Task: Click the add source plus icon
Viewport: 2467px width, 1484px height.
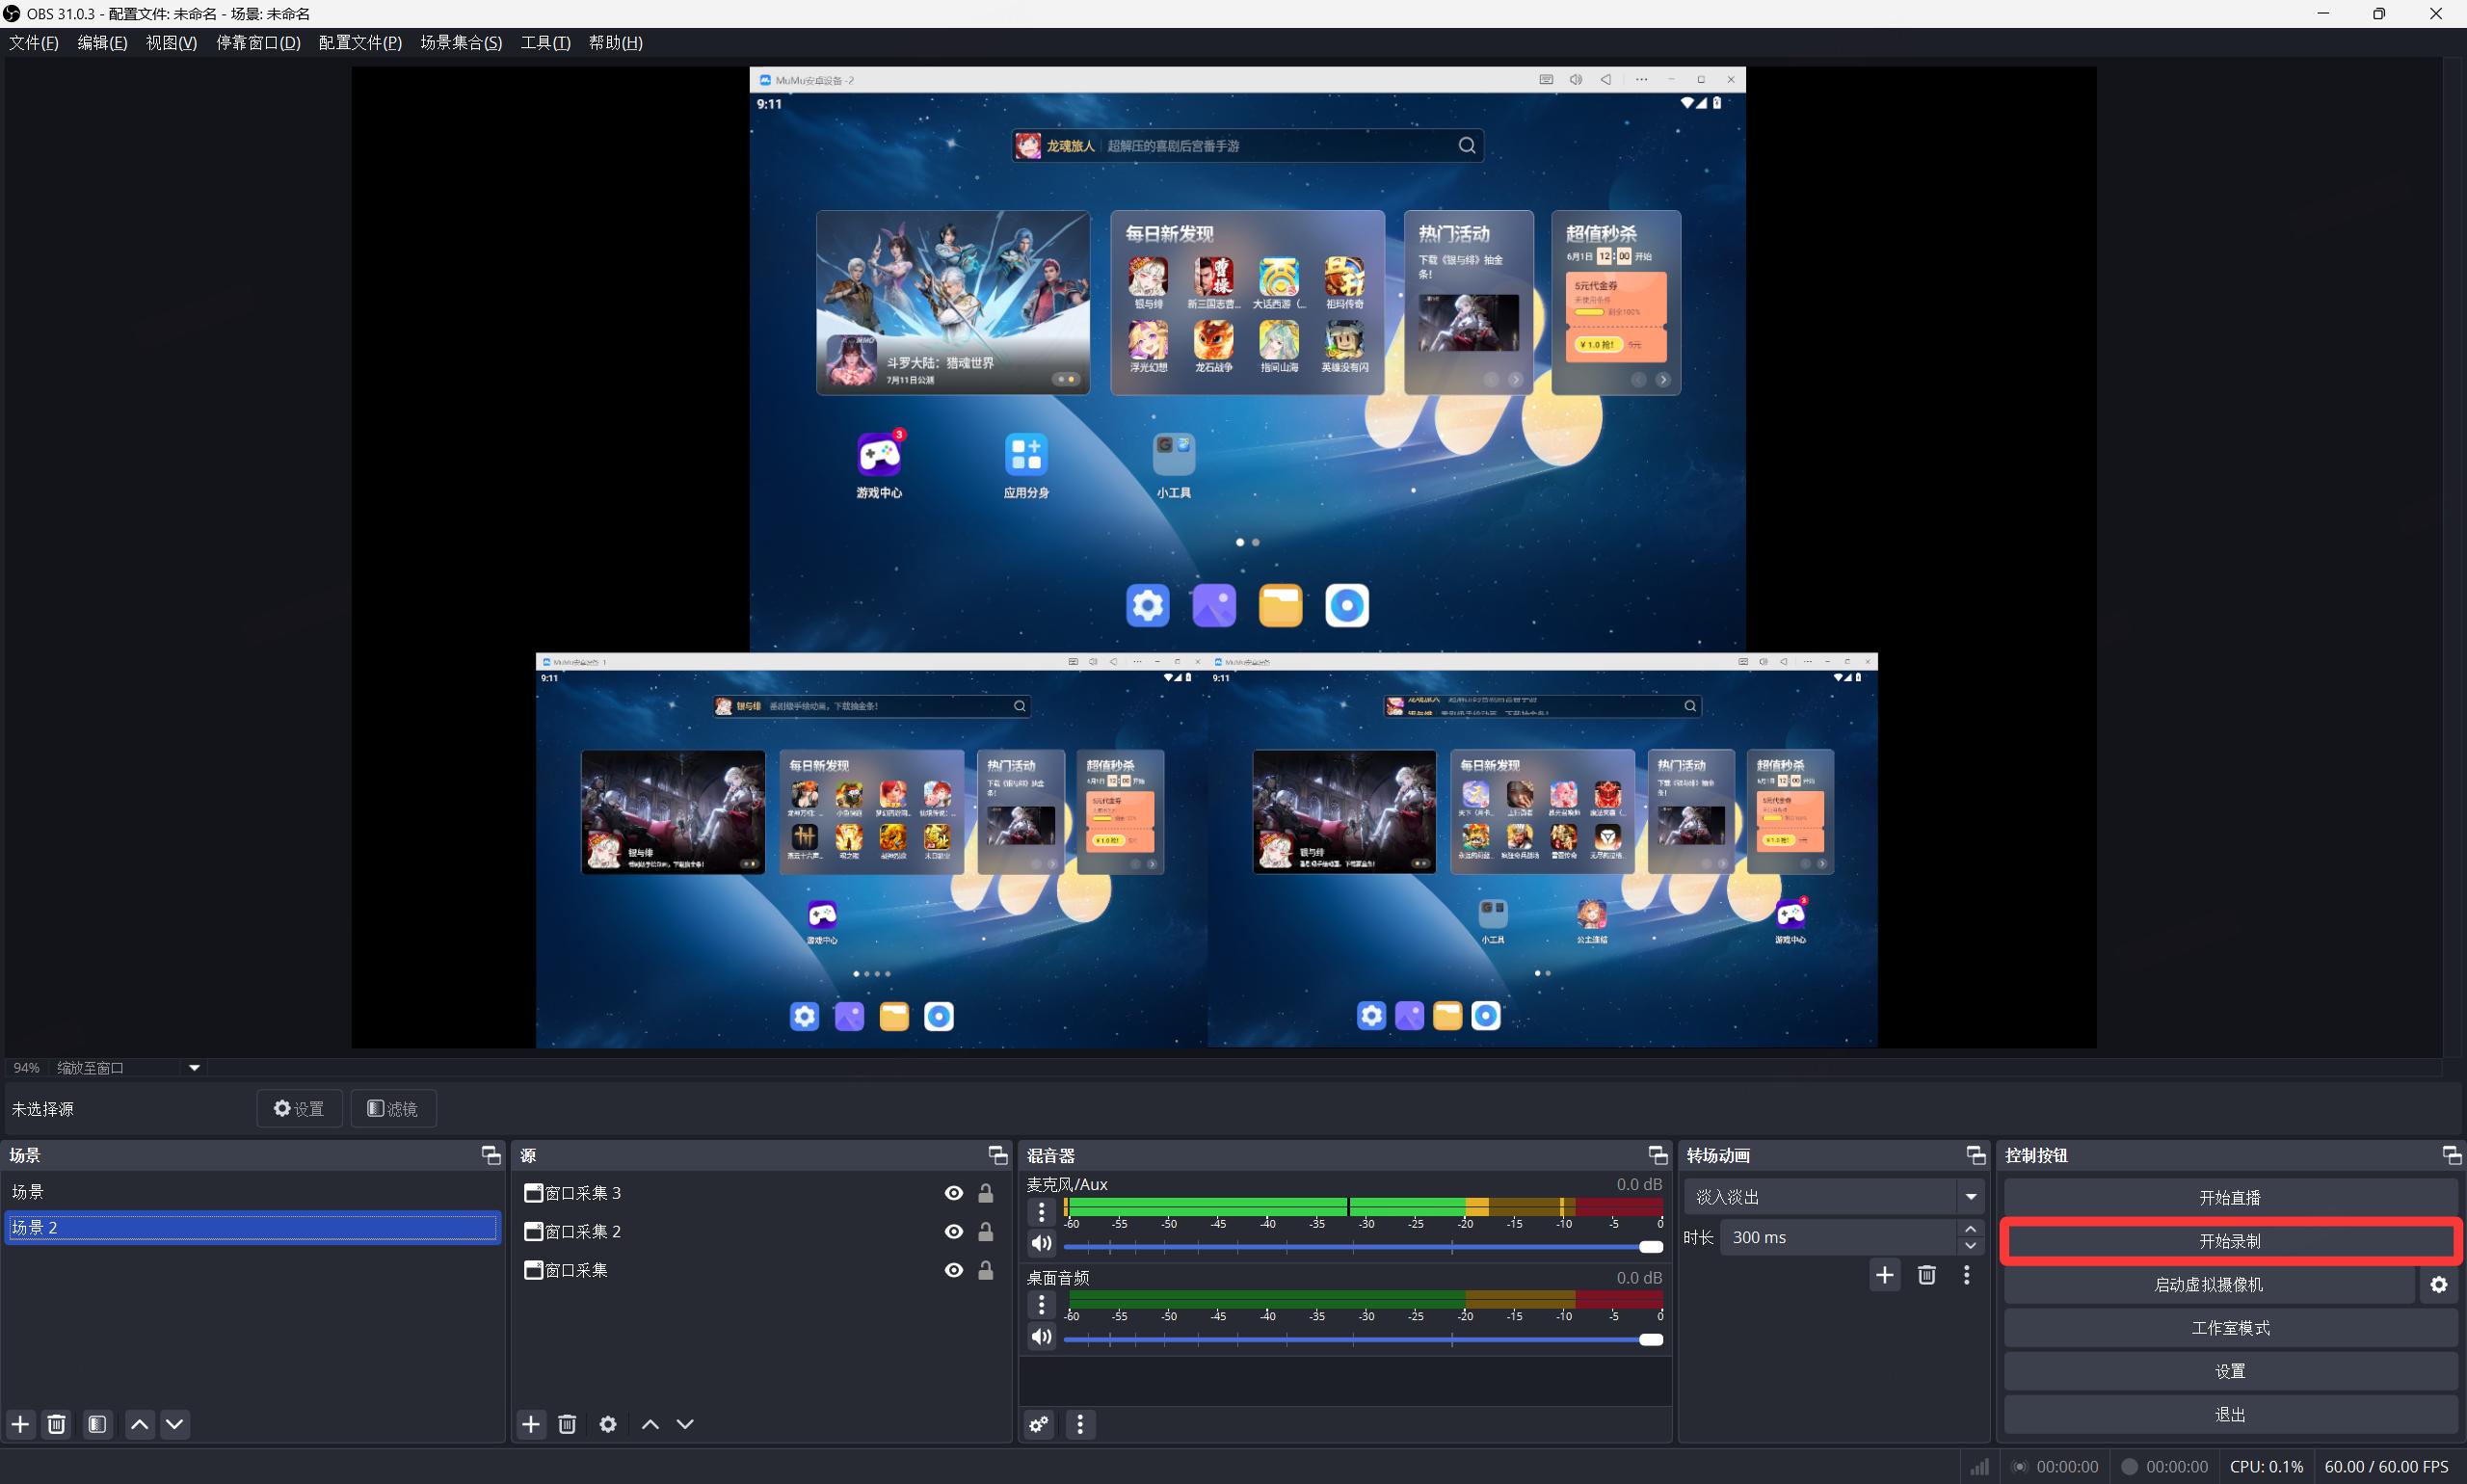Action: point(531,1424)
